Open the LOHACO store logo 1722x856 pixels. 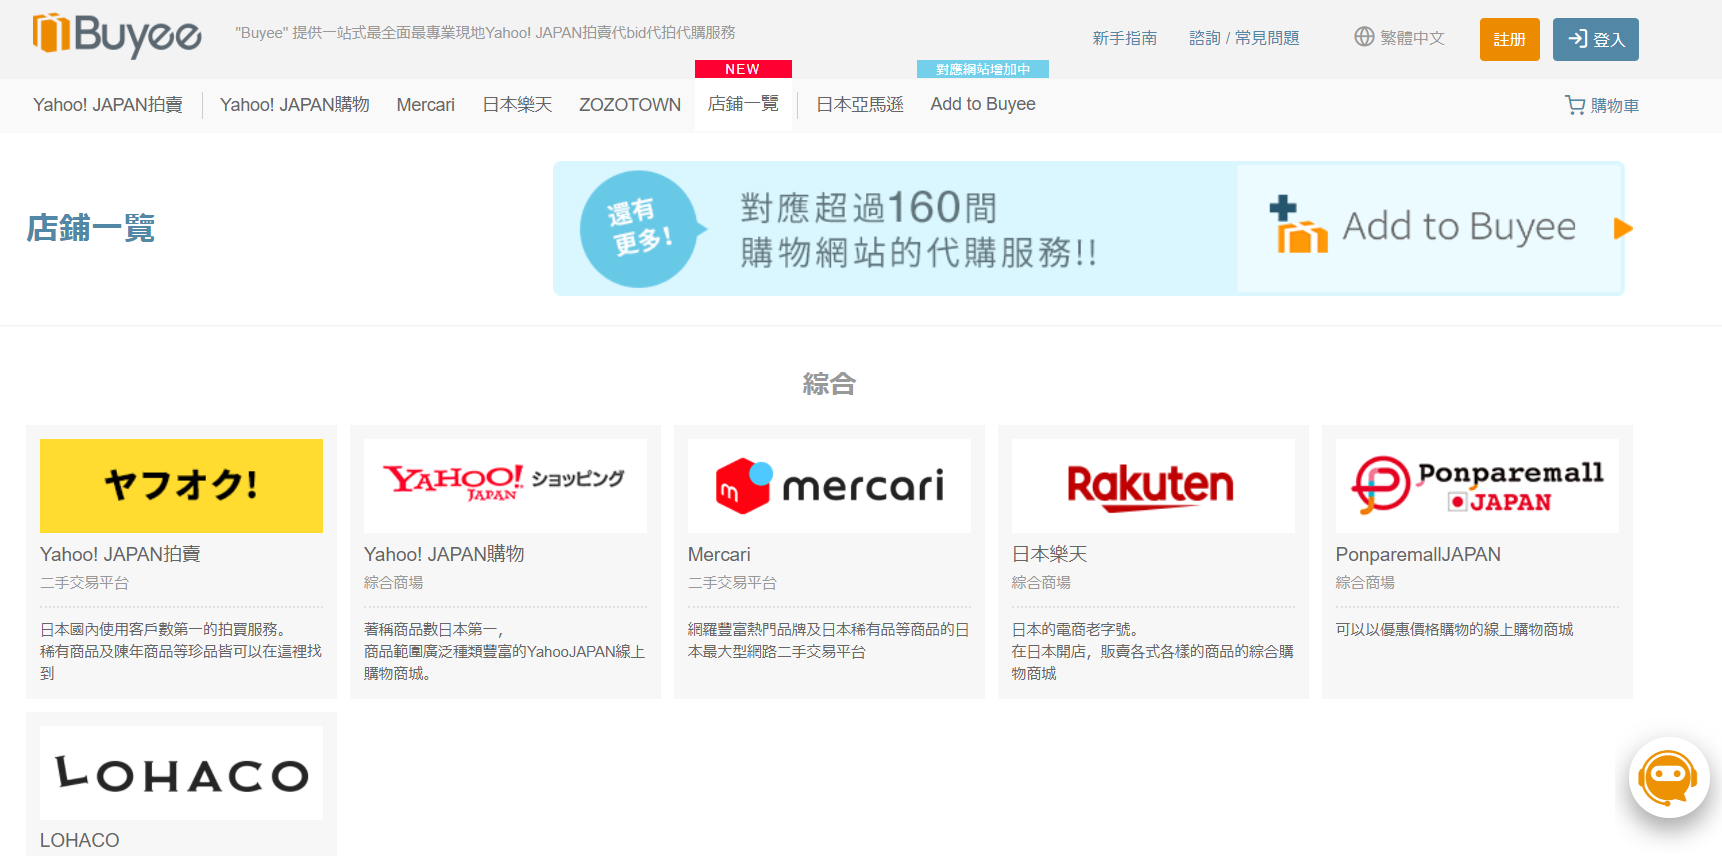click(181, 774)
